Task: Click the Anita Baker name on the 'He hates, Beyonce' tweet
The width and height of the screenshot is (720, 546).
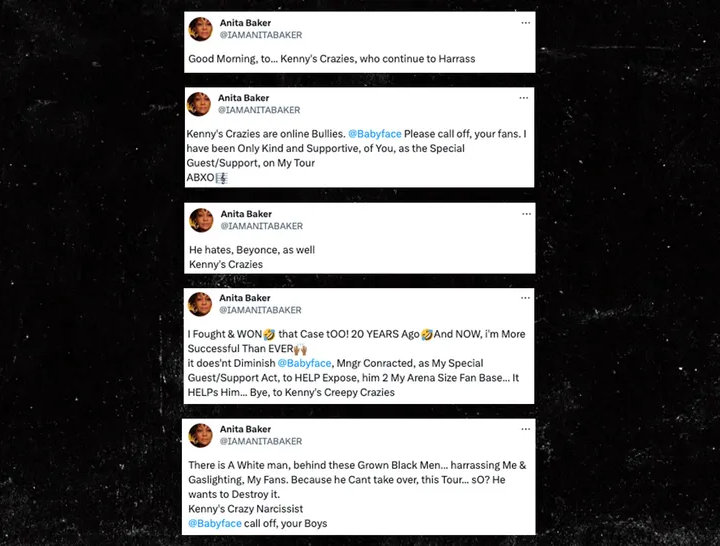Action: click(x=246, y=214)
